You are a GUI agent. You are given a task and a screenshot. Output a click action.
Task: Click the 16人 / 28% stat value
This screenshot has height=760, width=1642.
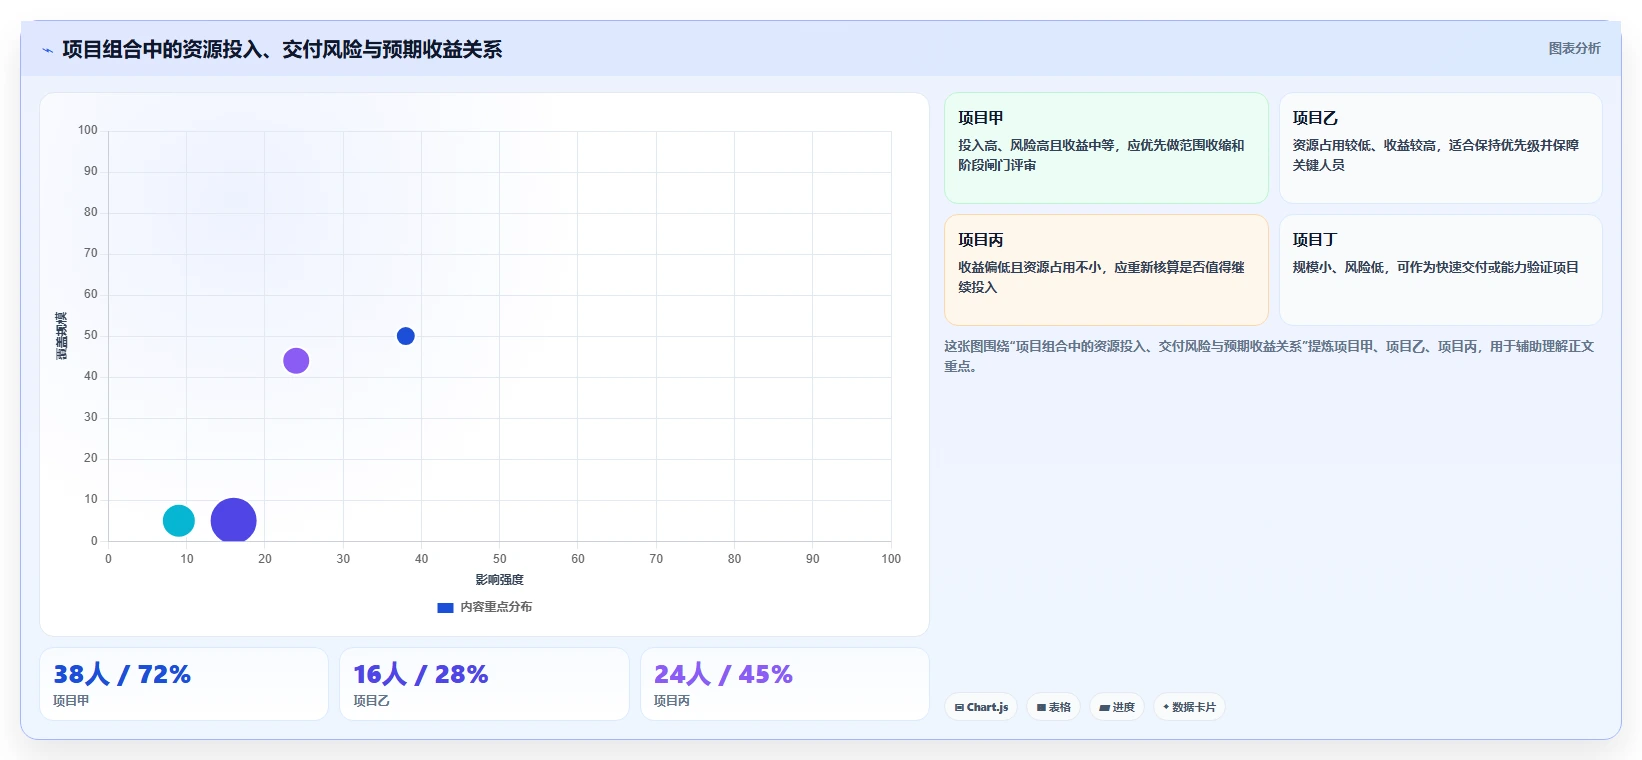click(x=421, y=674)
